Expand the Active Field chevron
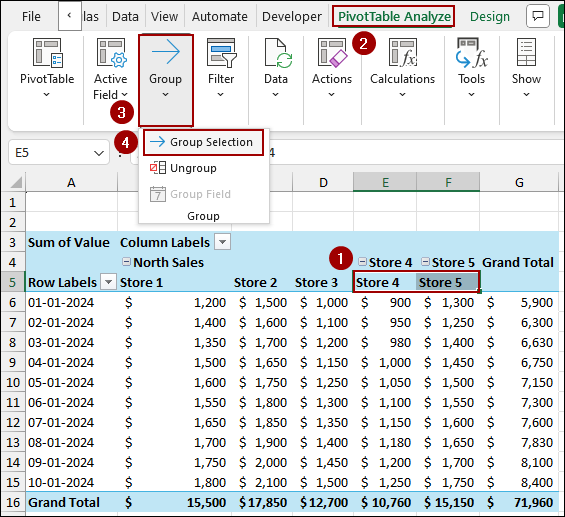This screenshot has height=517, width=565. tap(125, 94)
